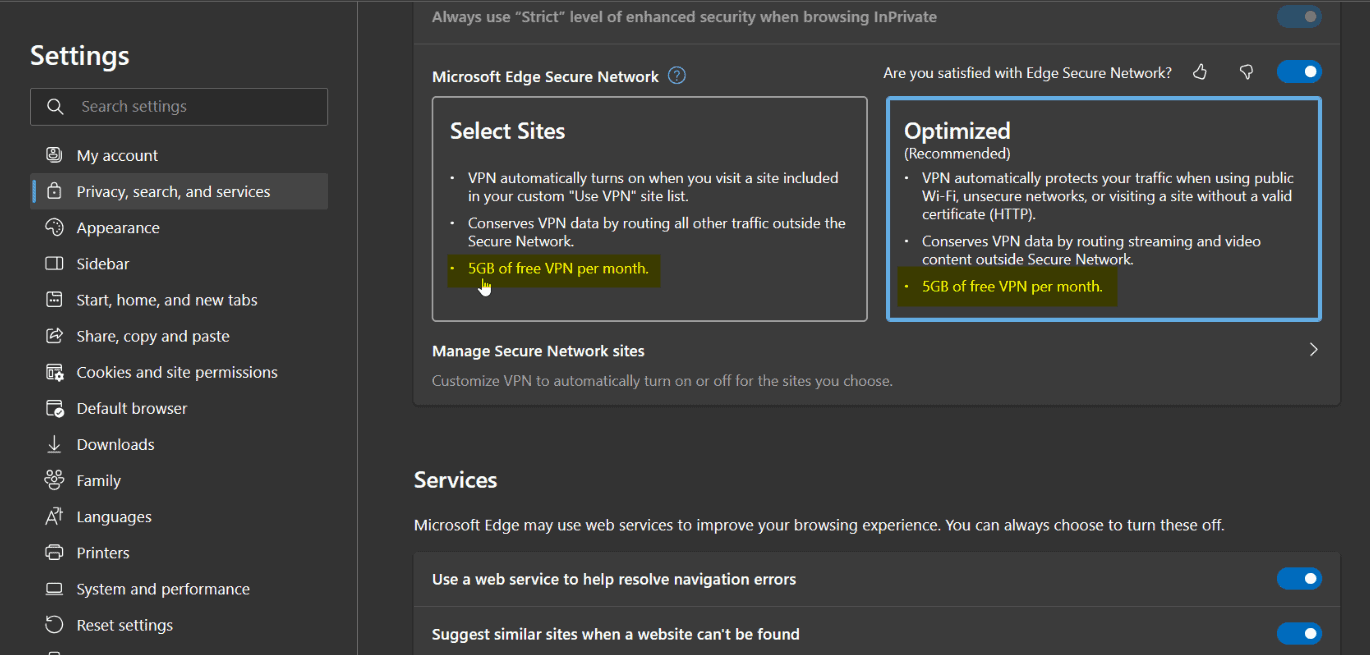Toggle Microsoft Edge Secure Network switch
The height and width of the screenshot is (655, 1370).
click(1299, 72)
